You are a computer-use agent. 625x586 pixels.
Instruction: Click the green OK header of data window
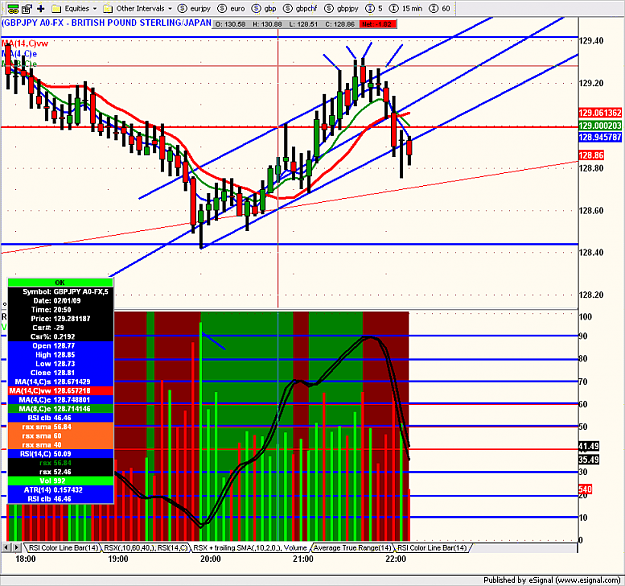pos(61,282)
